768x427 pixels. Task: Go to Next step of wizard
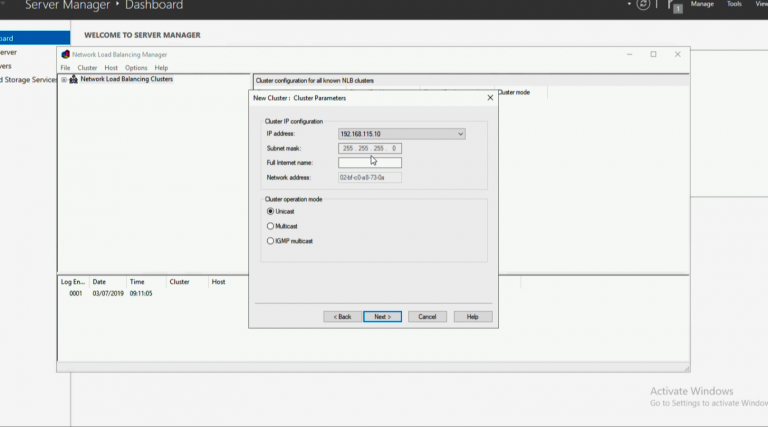pos(383,317)
